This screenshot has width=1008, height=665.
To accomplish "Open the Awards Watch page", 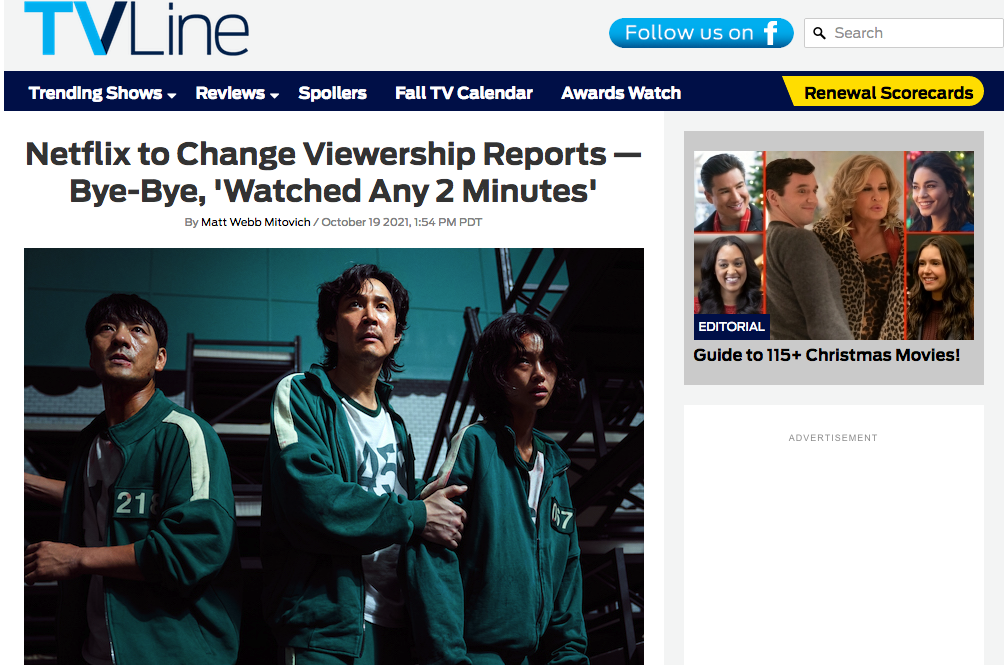I will (x=621, y=93).
